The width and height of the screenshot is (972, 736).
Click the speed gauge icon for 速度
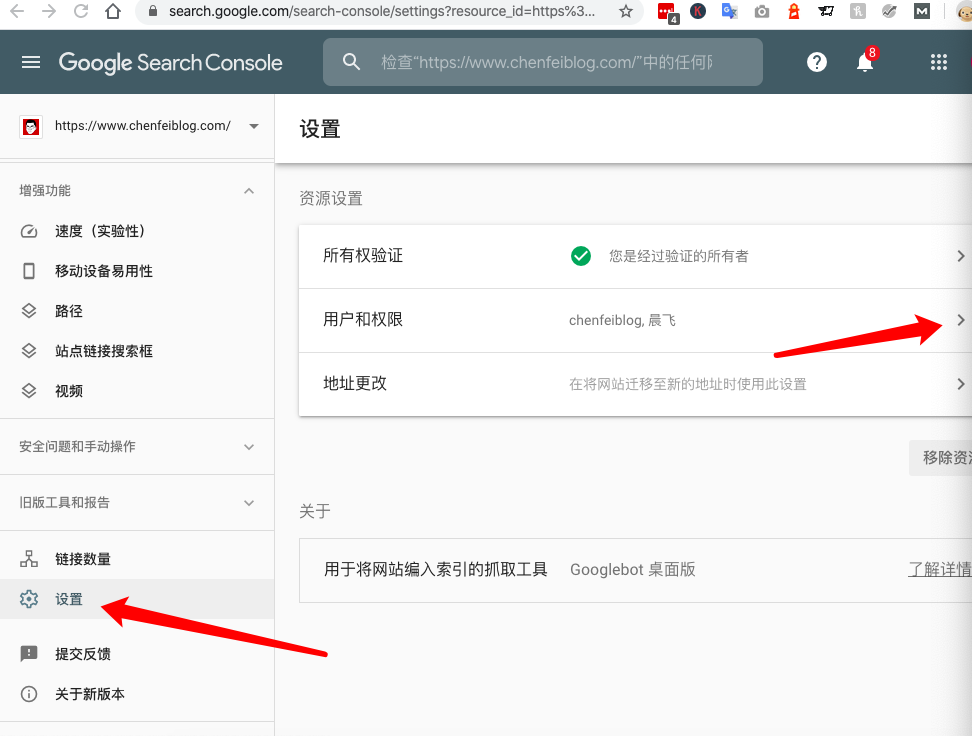pos(29,231)
